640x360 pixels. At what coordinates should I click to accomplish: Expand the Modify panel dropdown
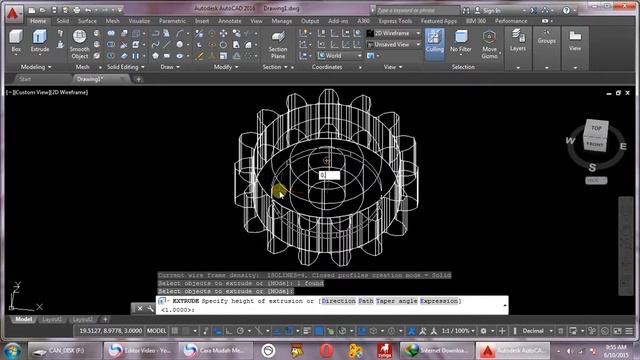click(x=226, y=67)
